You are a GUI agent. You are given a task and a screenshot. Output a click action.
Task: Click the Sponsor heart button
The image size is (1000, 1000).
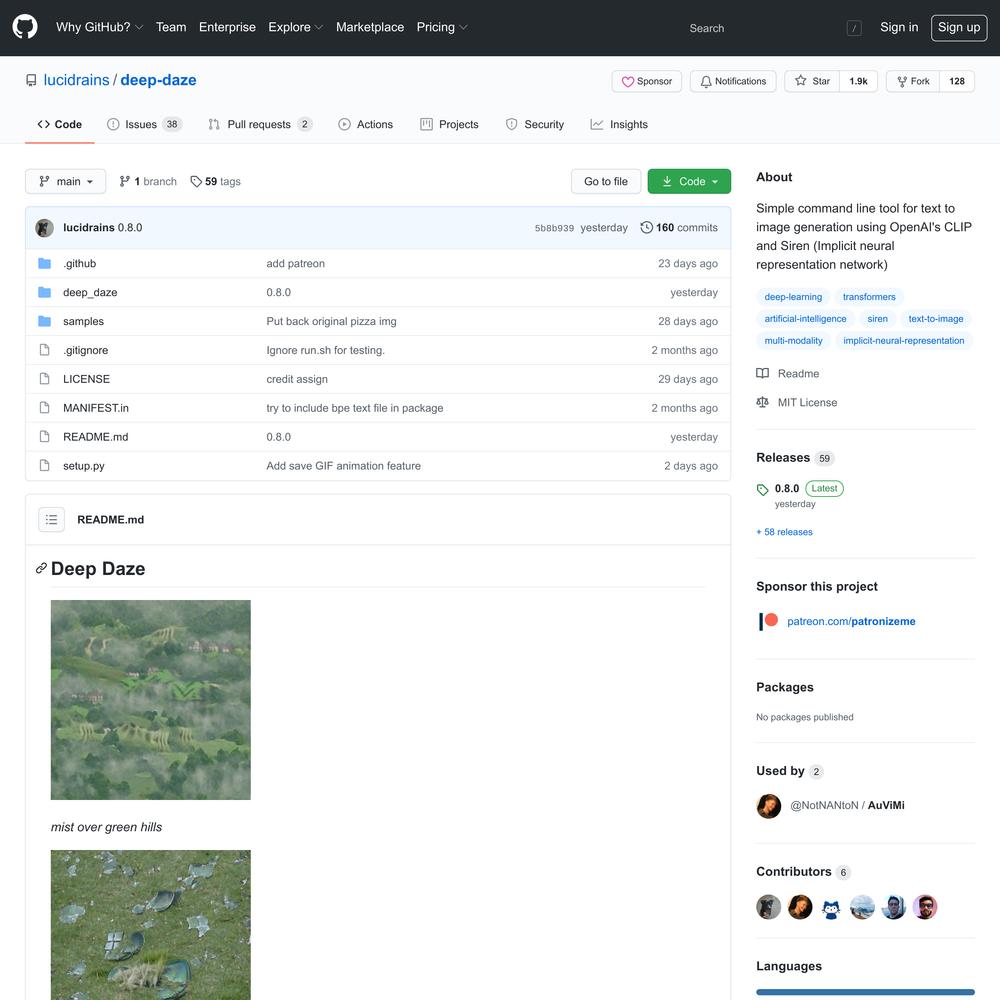(x=647, y=81)
